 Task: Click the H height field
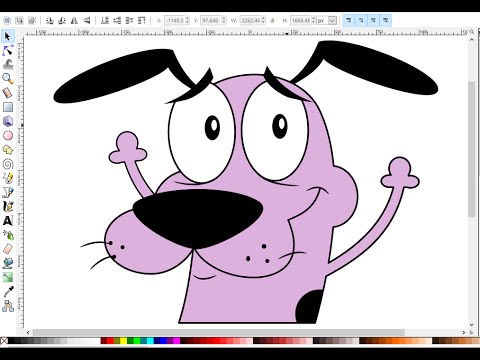301,21
